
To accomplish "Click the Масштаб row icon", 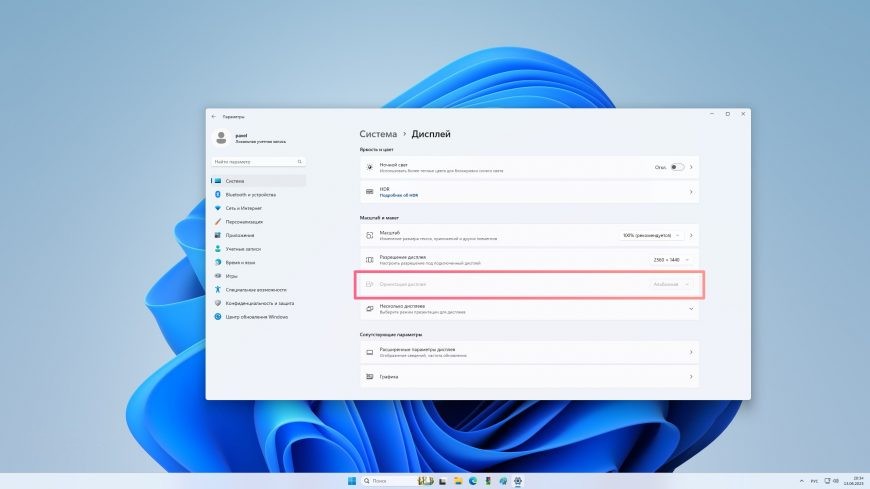I will 370,235.
